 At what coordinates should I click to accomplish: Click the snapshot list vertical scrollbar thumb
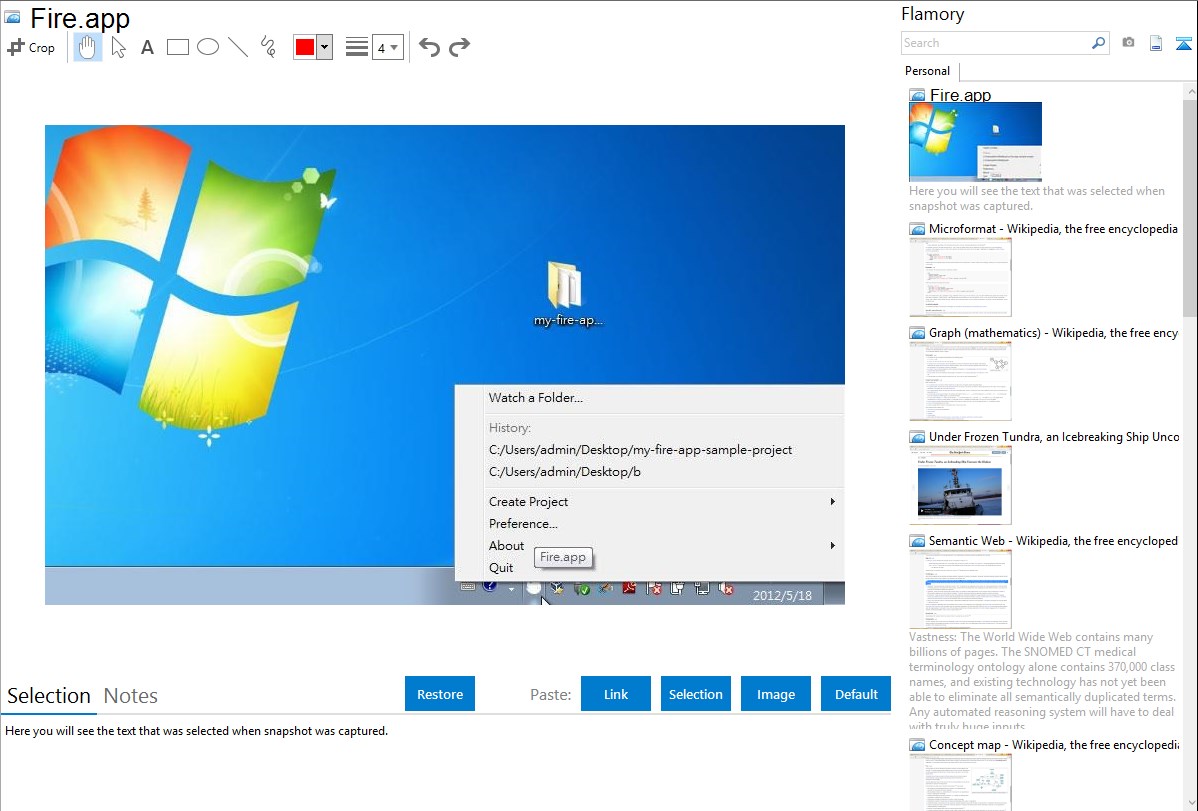click(1190, 208)
